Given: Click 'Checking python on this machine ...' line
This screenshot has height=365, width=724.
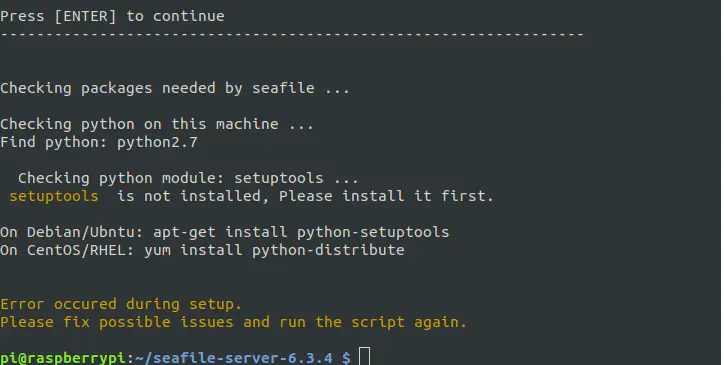Looking at the screenshot, I should [157, 124].
